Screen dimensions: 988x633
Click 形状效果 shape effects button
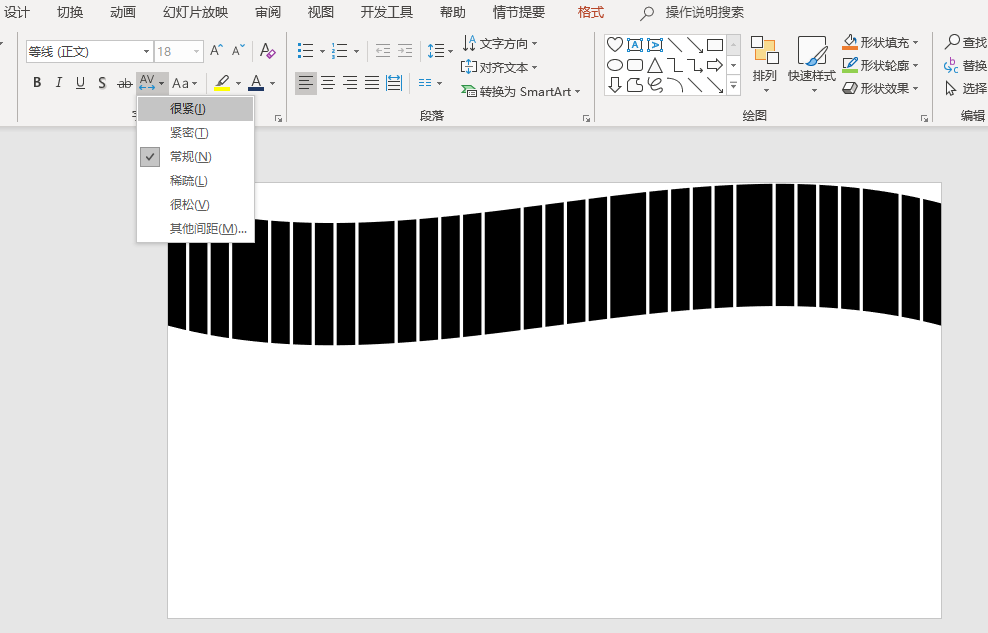pos(880,88)
